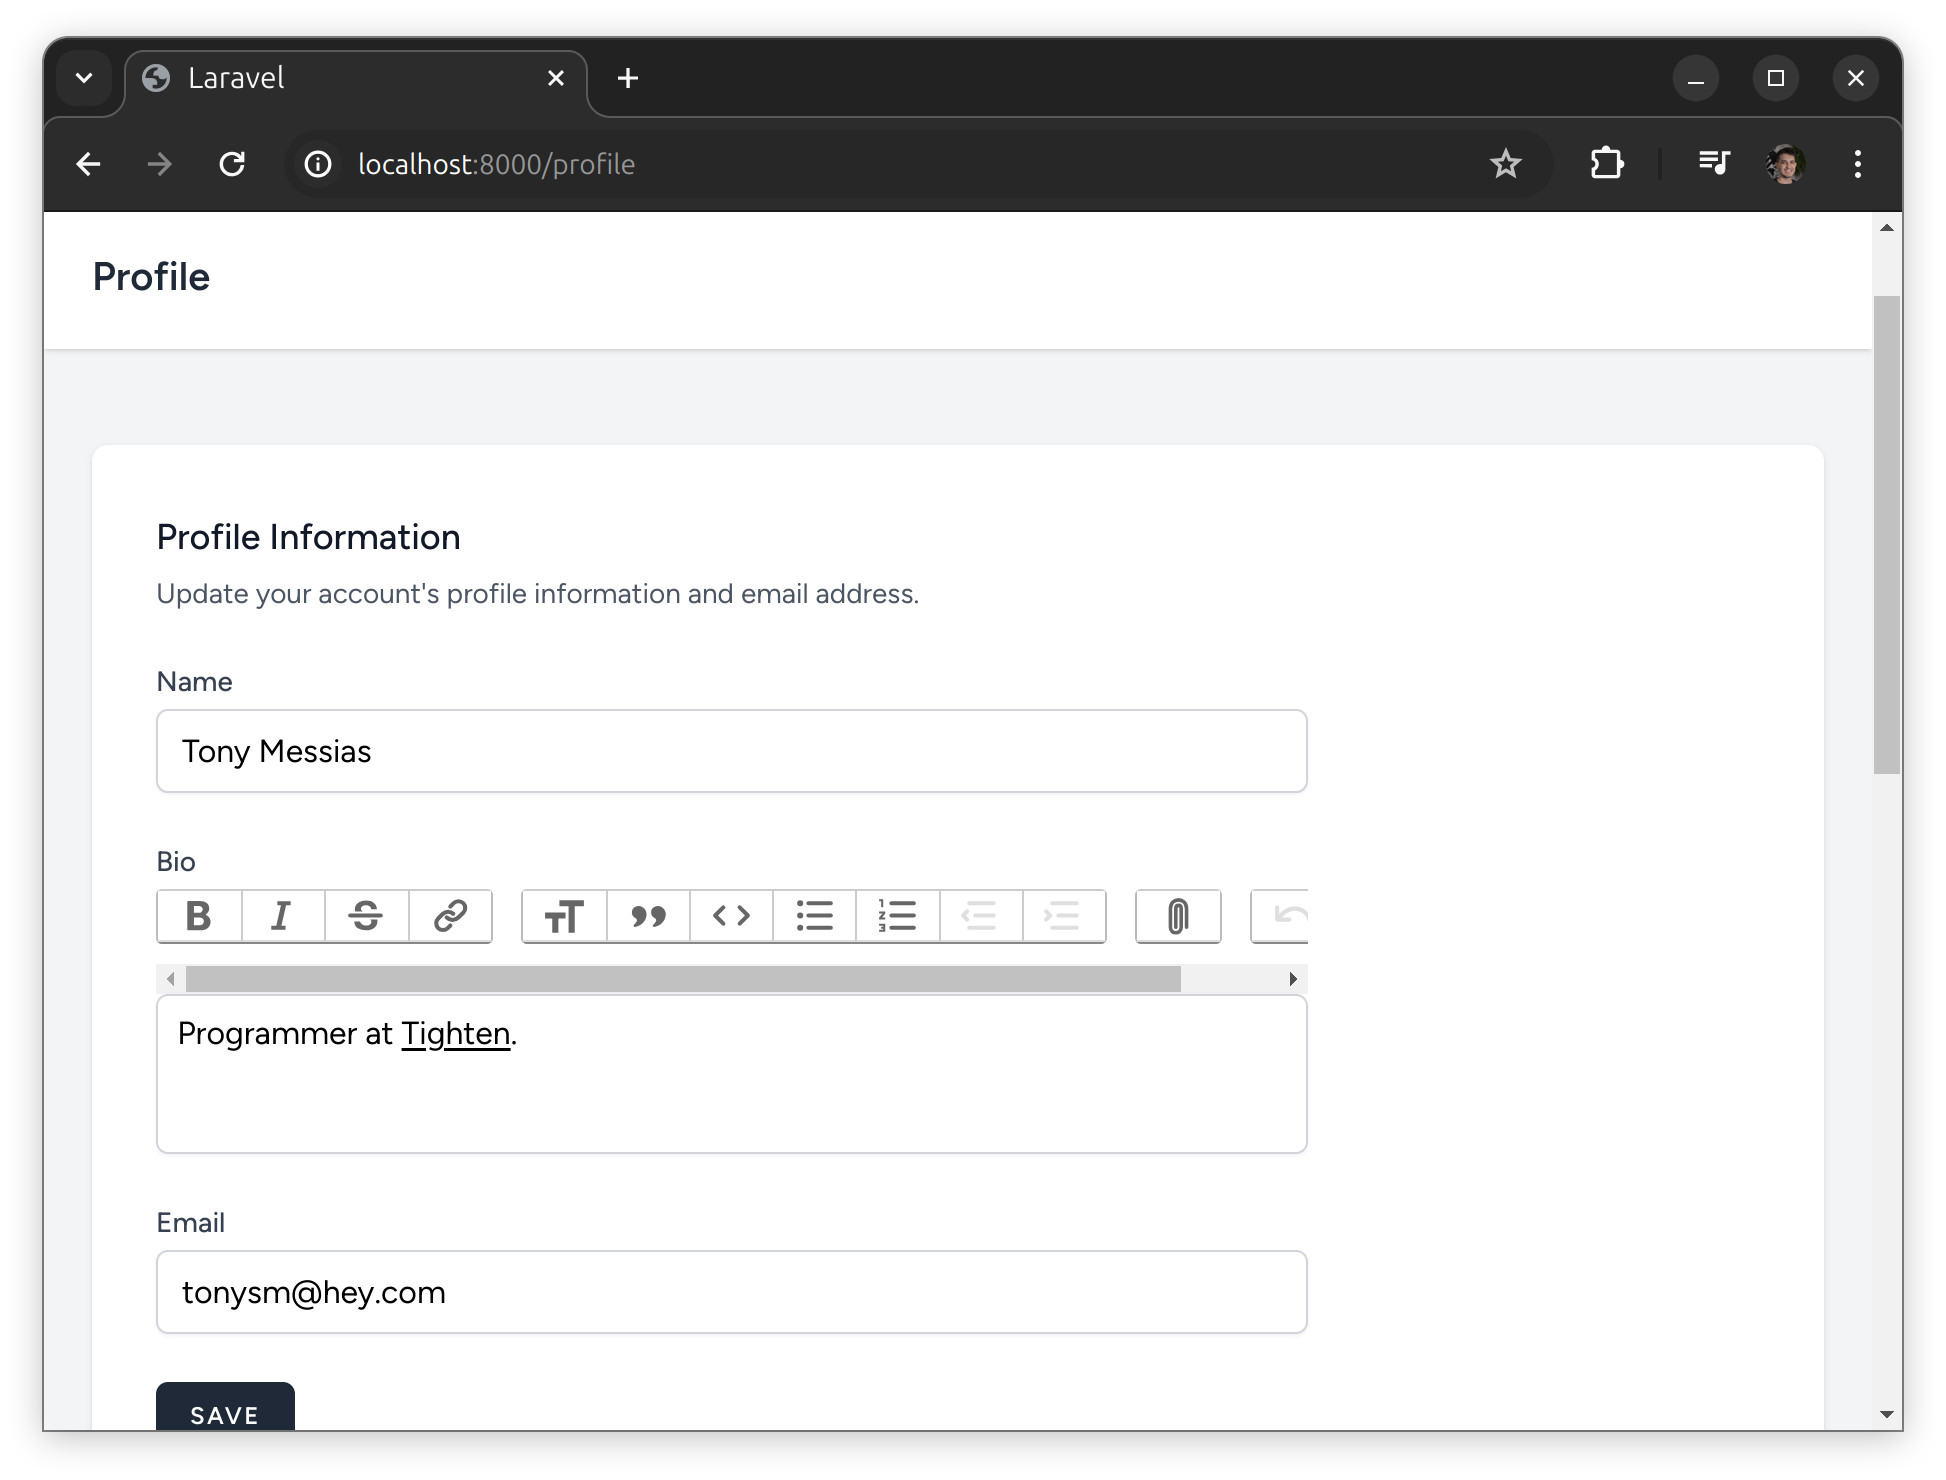The width and height of the screenshot is (1946, 1480).
Task: Toggle italic formatting in Bio editor
Action: click(283, 916)
